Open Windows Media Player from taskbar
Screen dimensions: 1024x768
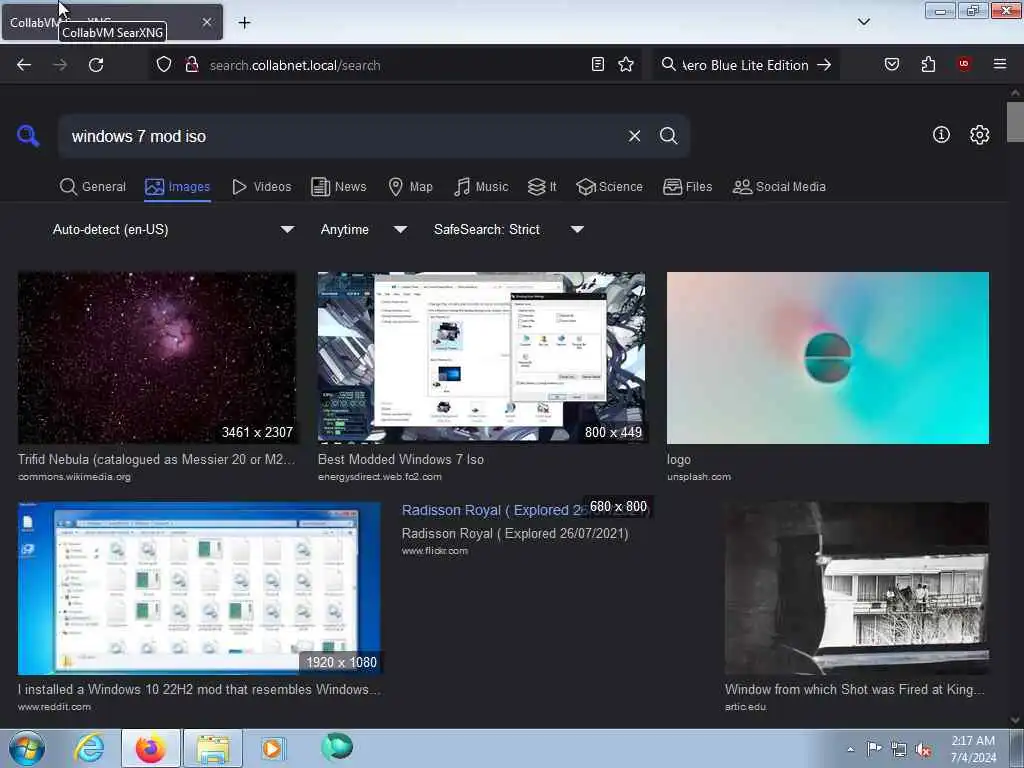[272, 748]
